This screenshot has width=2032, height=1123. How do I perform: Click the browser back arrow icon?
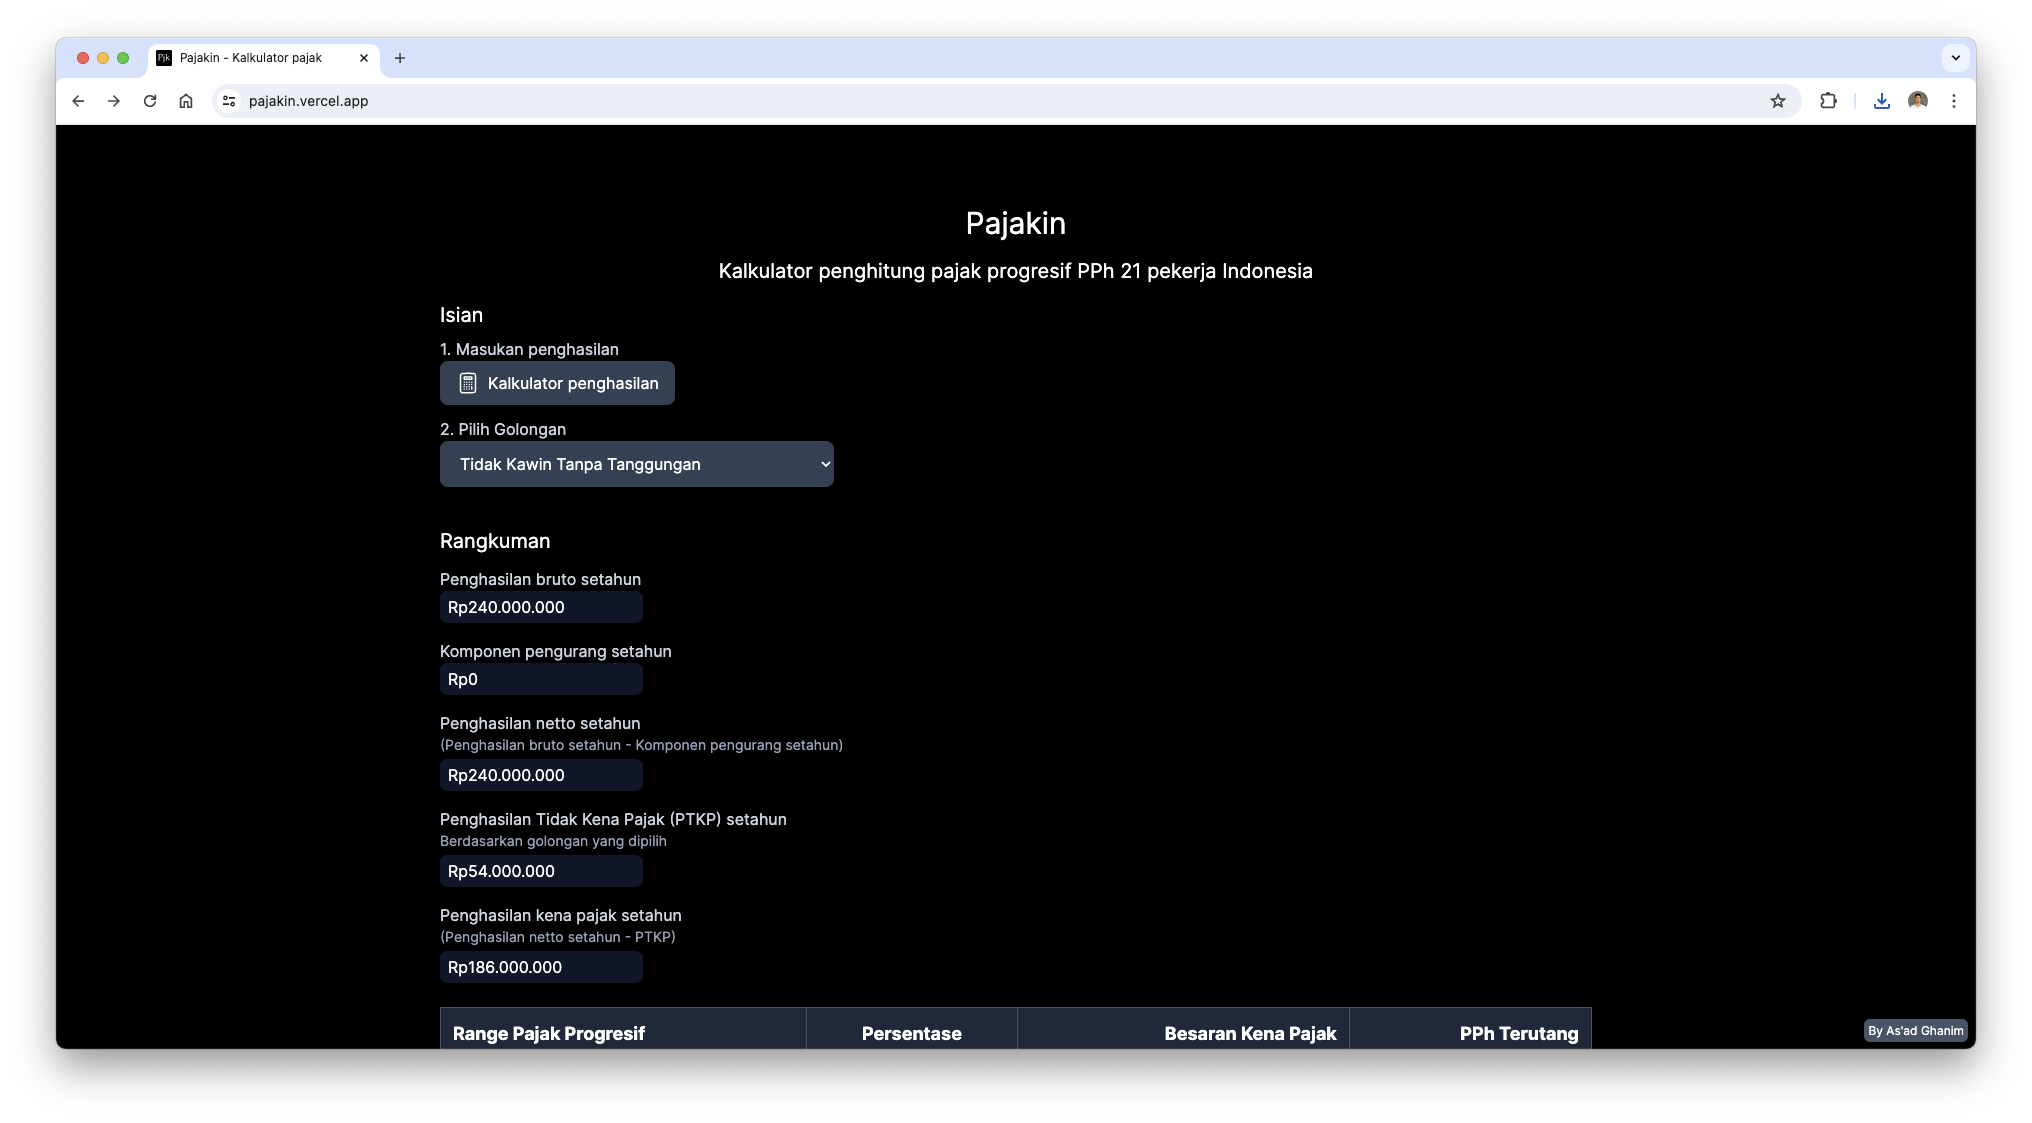tap(78, 101)
